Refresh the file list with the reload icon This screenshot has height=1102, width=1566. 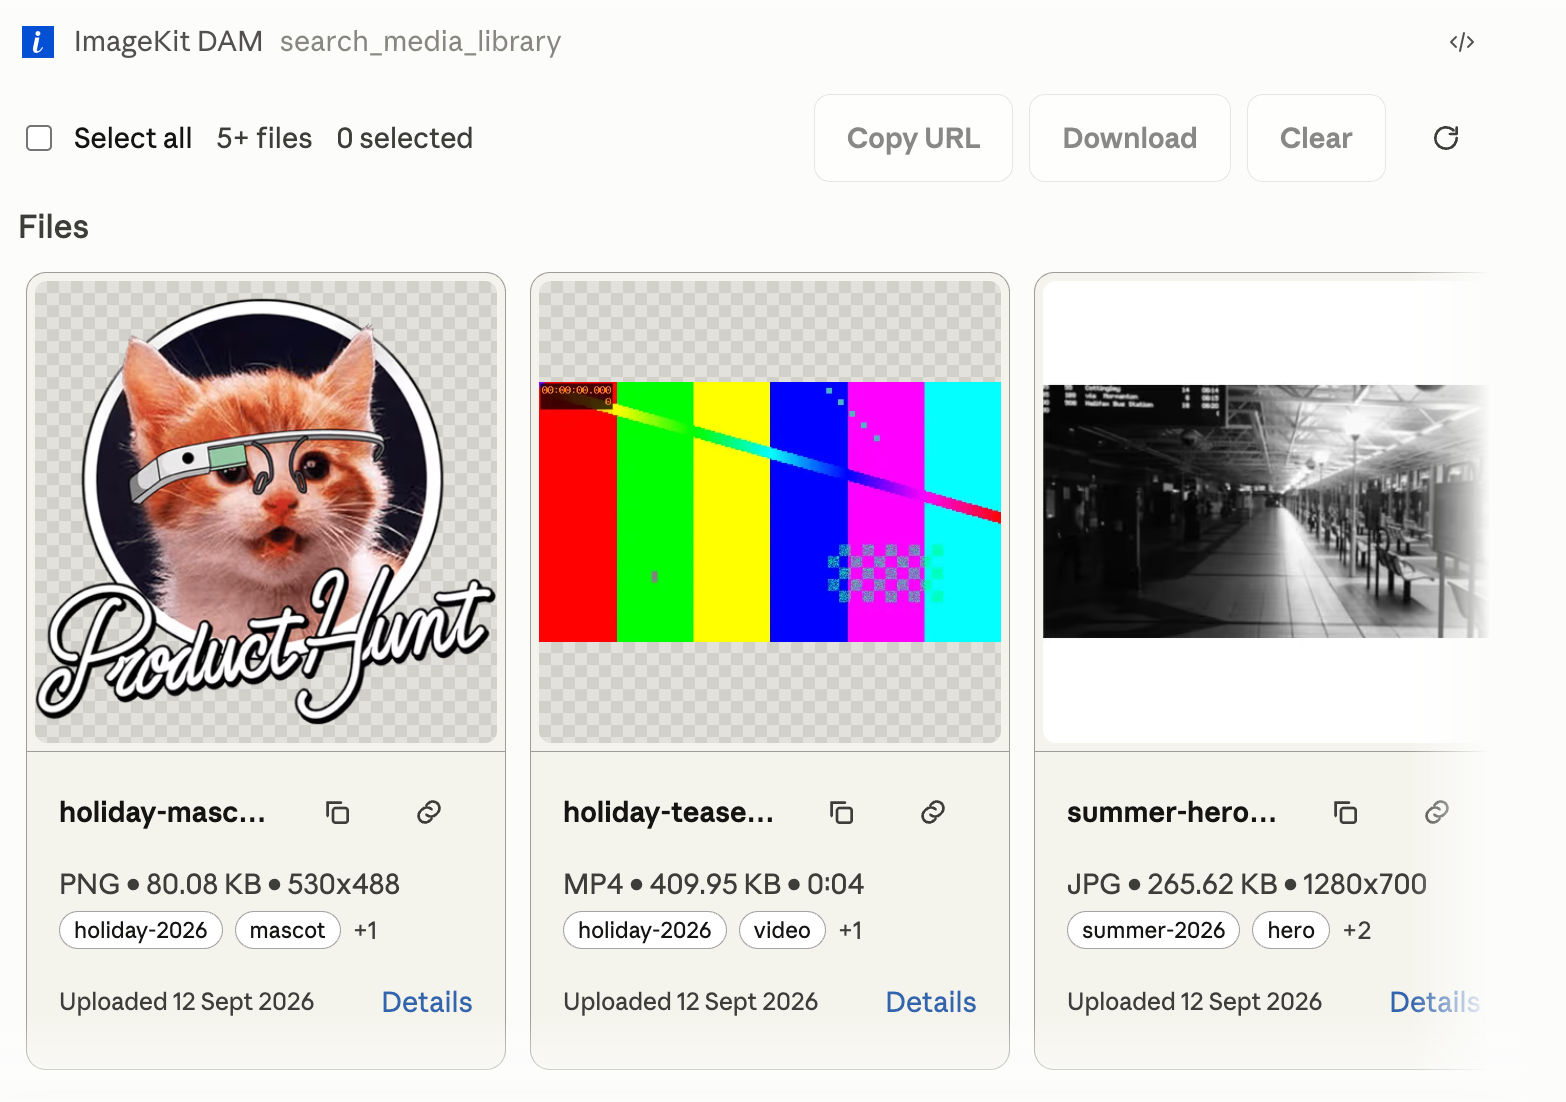coord(1446,138)
